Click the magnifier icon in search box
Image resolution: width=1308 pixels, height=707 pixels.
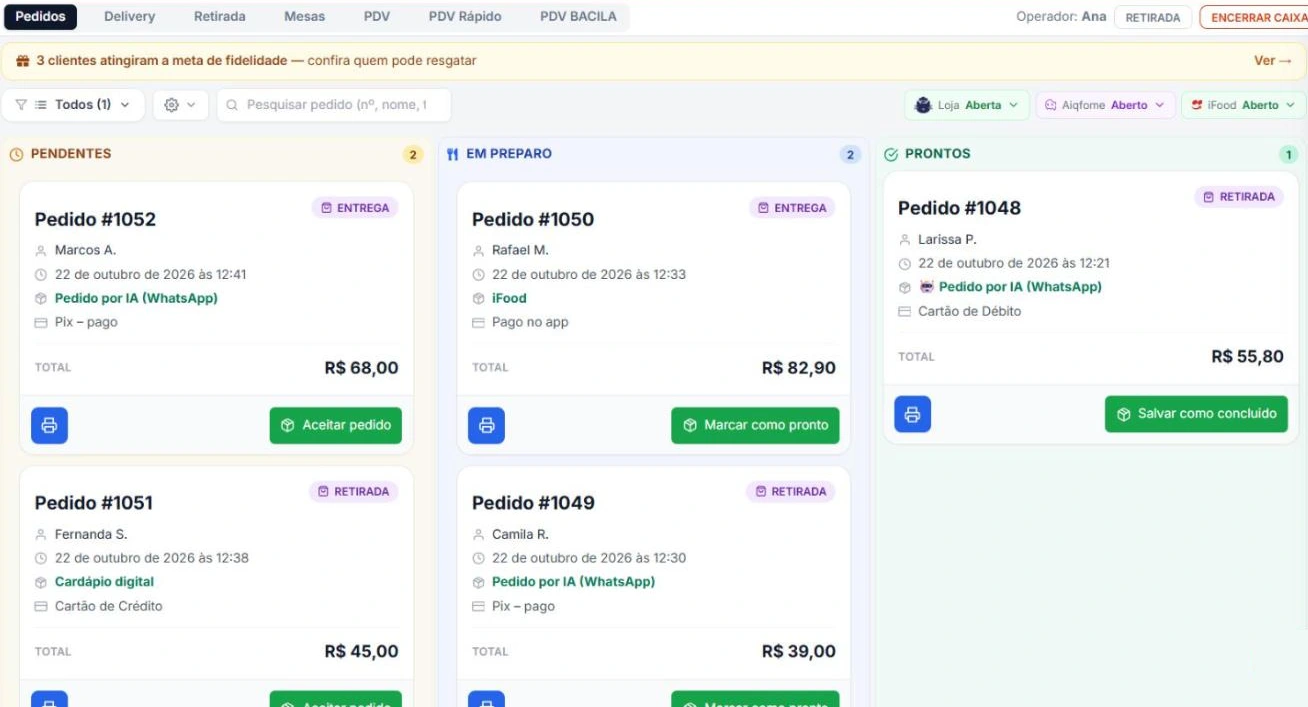tap(233, 105)
